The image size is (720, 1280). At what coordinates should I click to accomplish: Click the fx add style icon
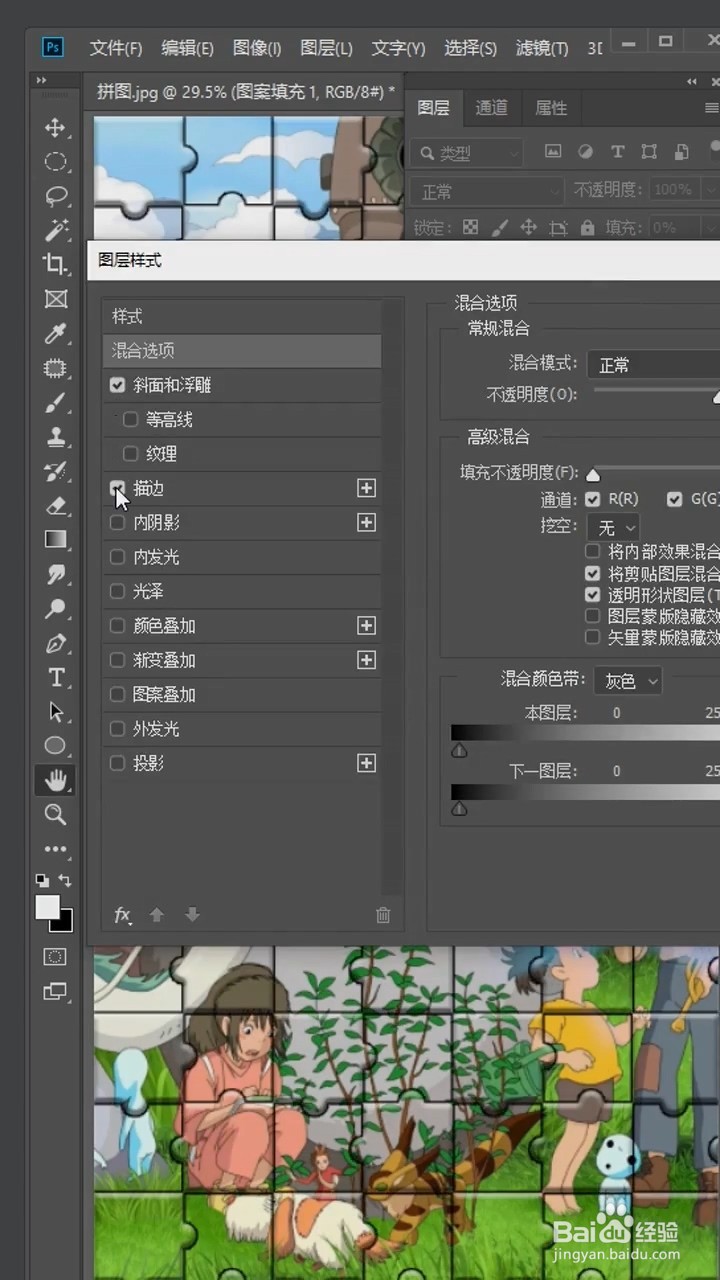tap(122, 915)
